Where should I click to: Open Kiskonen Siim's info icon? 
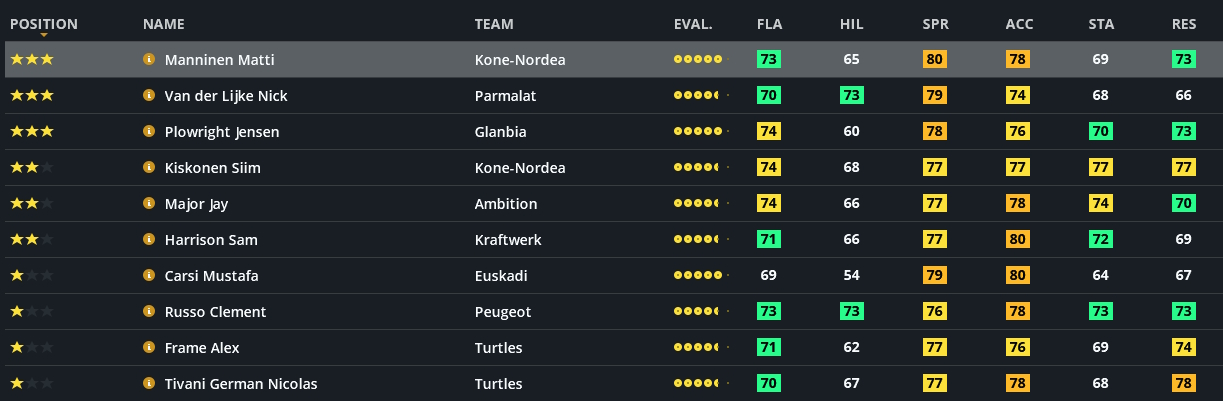[149, 168]
